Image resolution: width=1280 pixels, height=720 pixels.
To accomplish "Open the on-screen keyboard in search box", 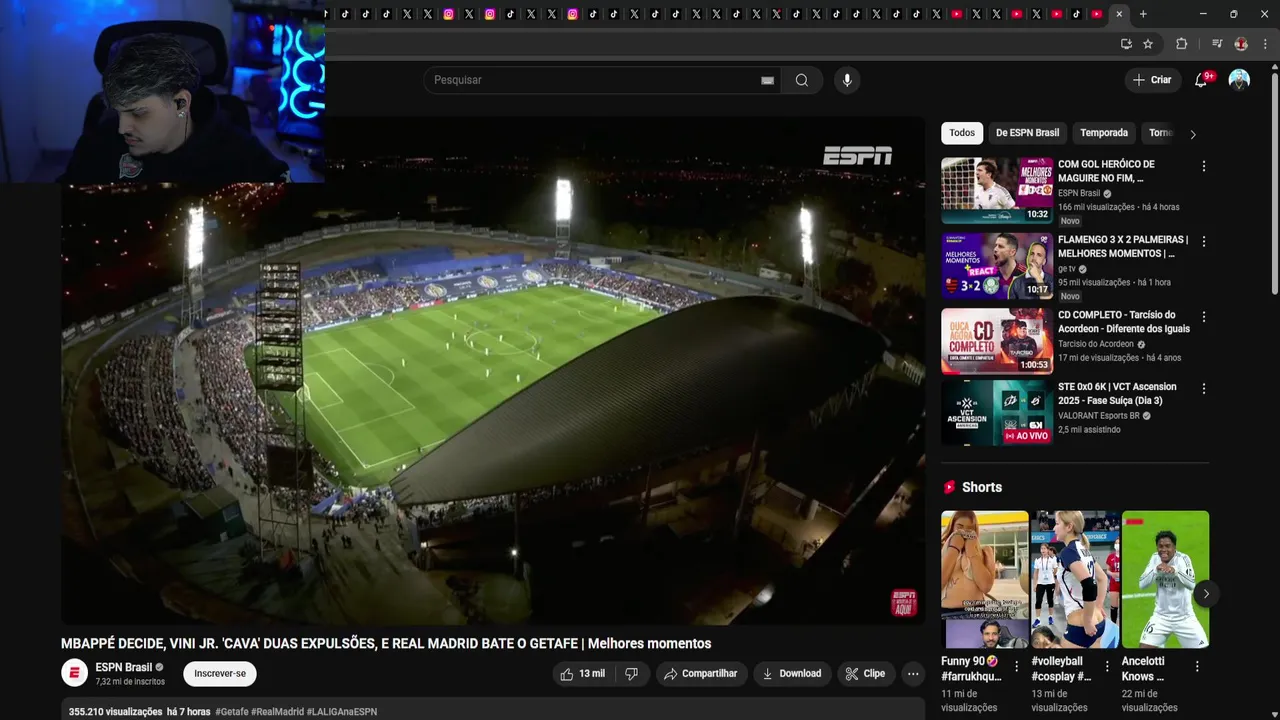I will pyautogui.click(x=767, y=80).
